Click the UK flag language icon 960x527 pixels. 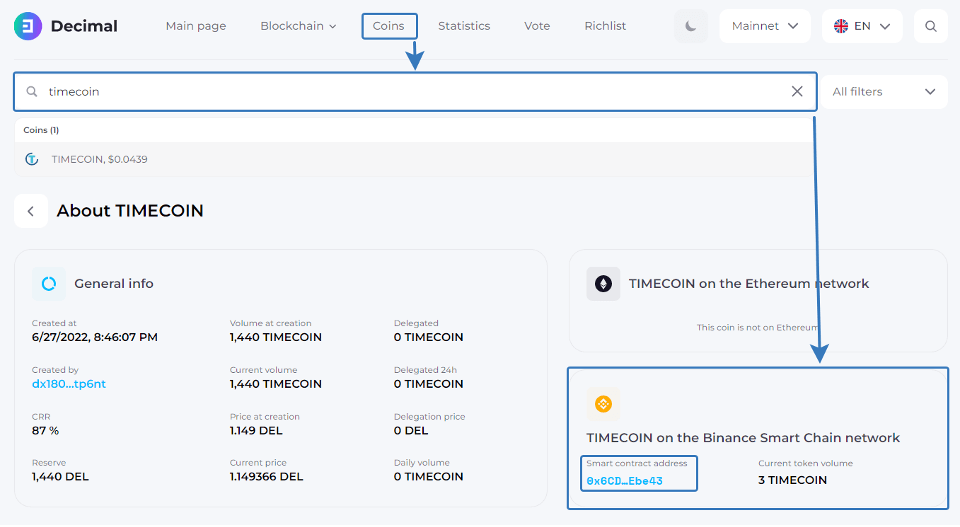841,26
